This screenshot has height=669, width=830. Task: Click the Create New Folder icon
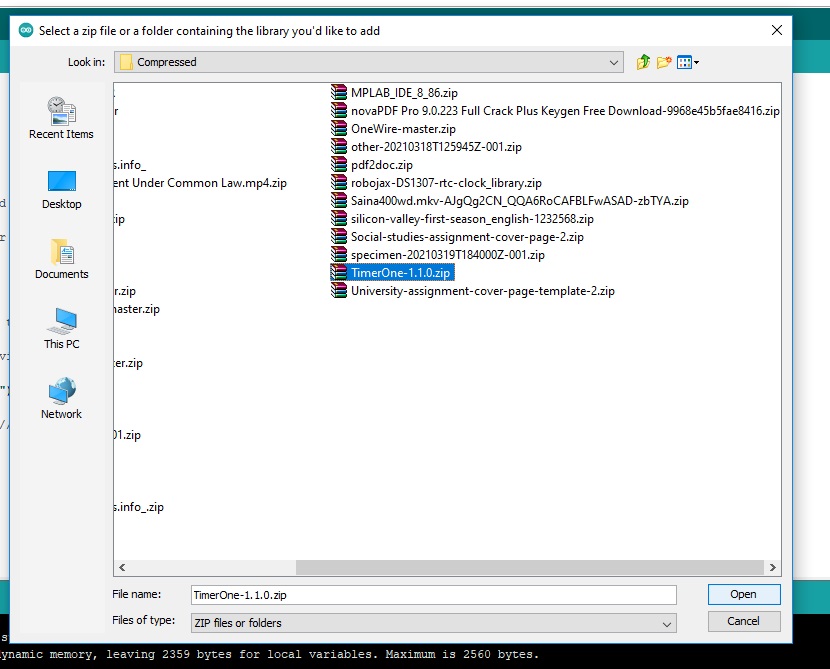coord(664,62)
